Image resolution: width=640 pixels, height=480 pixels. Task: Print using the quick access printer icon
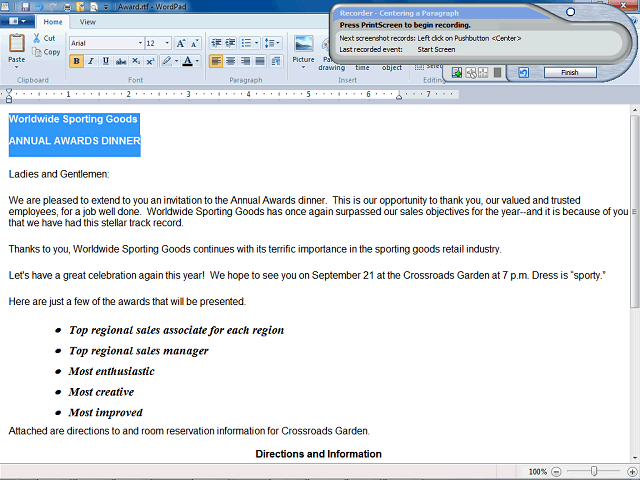coord(67,7)
